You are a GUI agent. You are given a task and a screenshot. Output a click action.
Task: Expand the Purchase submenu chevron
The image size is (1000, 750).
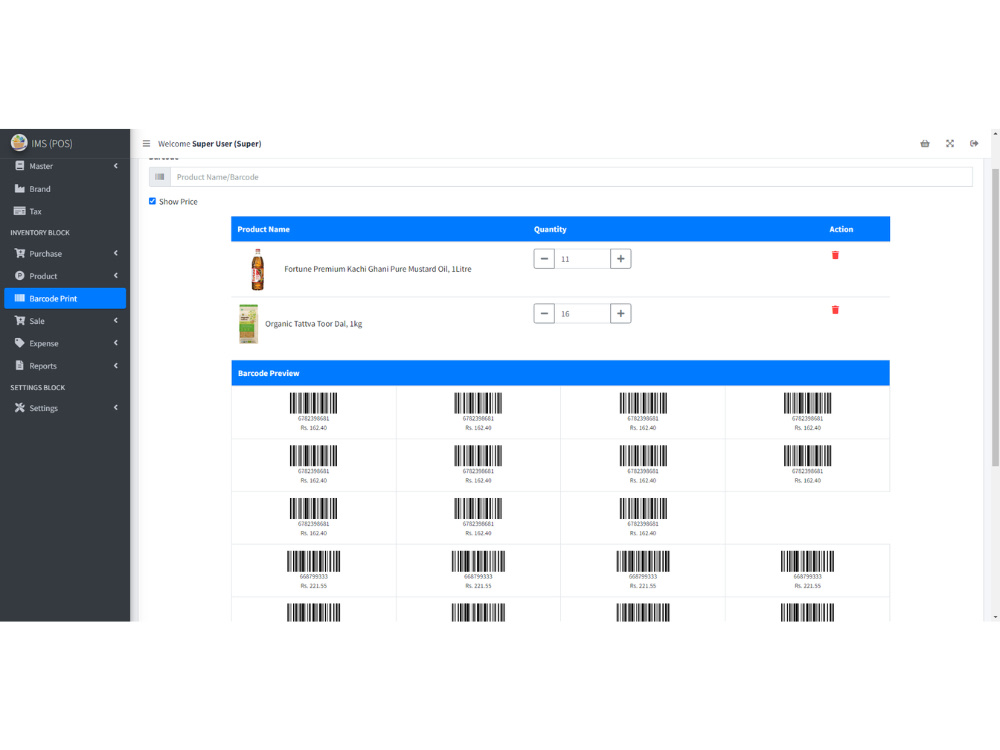pyautogui.click(x=115, y=253)
